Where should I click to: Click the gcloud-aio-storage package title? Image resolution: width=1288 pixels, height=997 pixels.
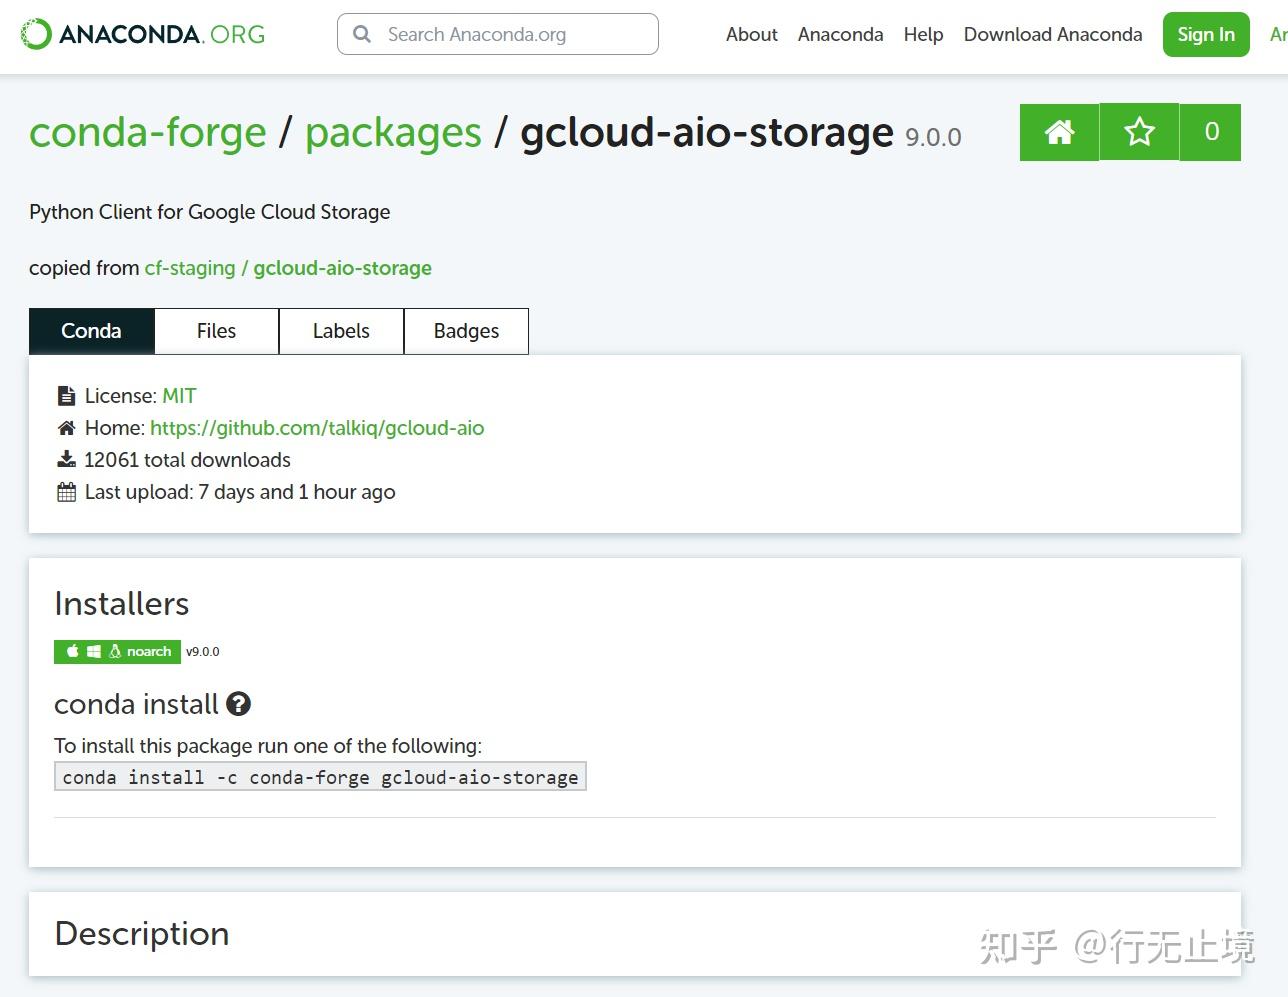707,132
